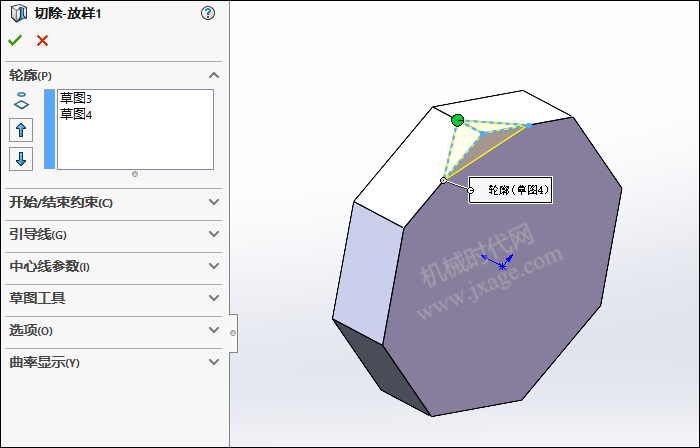
Task: Expand the 选项(O) section
Action: click(214, 330)
